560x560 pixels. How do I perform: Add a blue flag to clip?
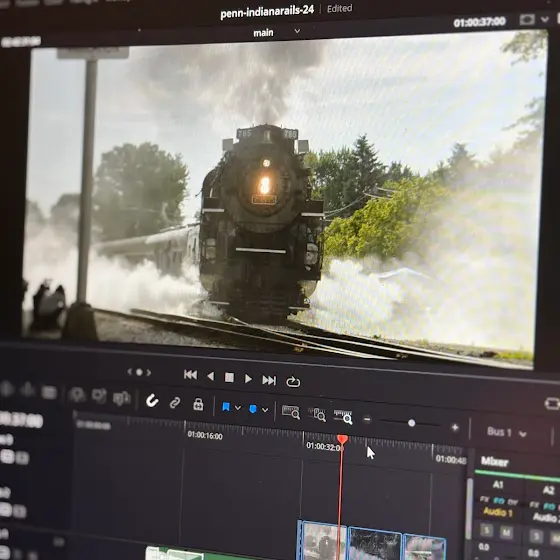point(226,407)
